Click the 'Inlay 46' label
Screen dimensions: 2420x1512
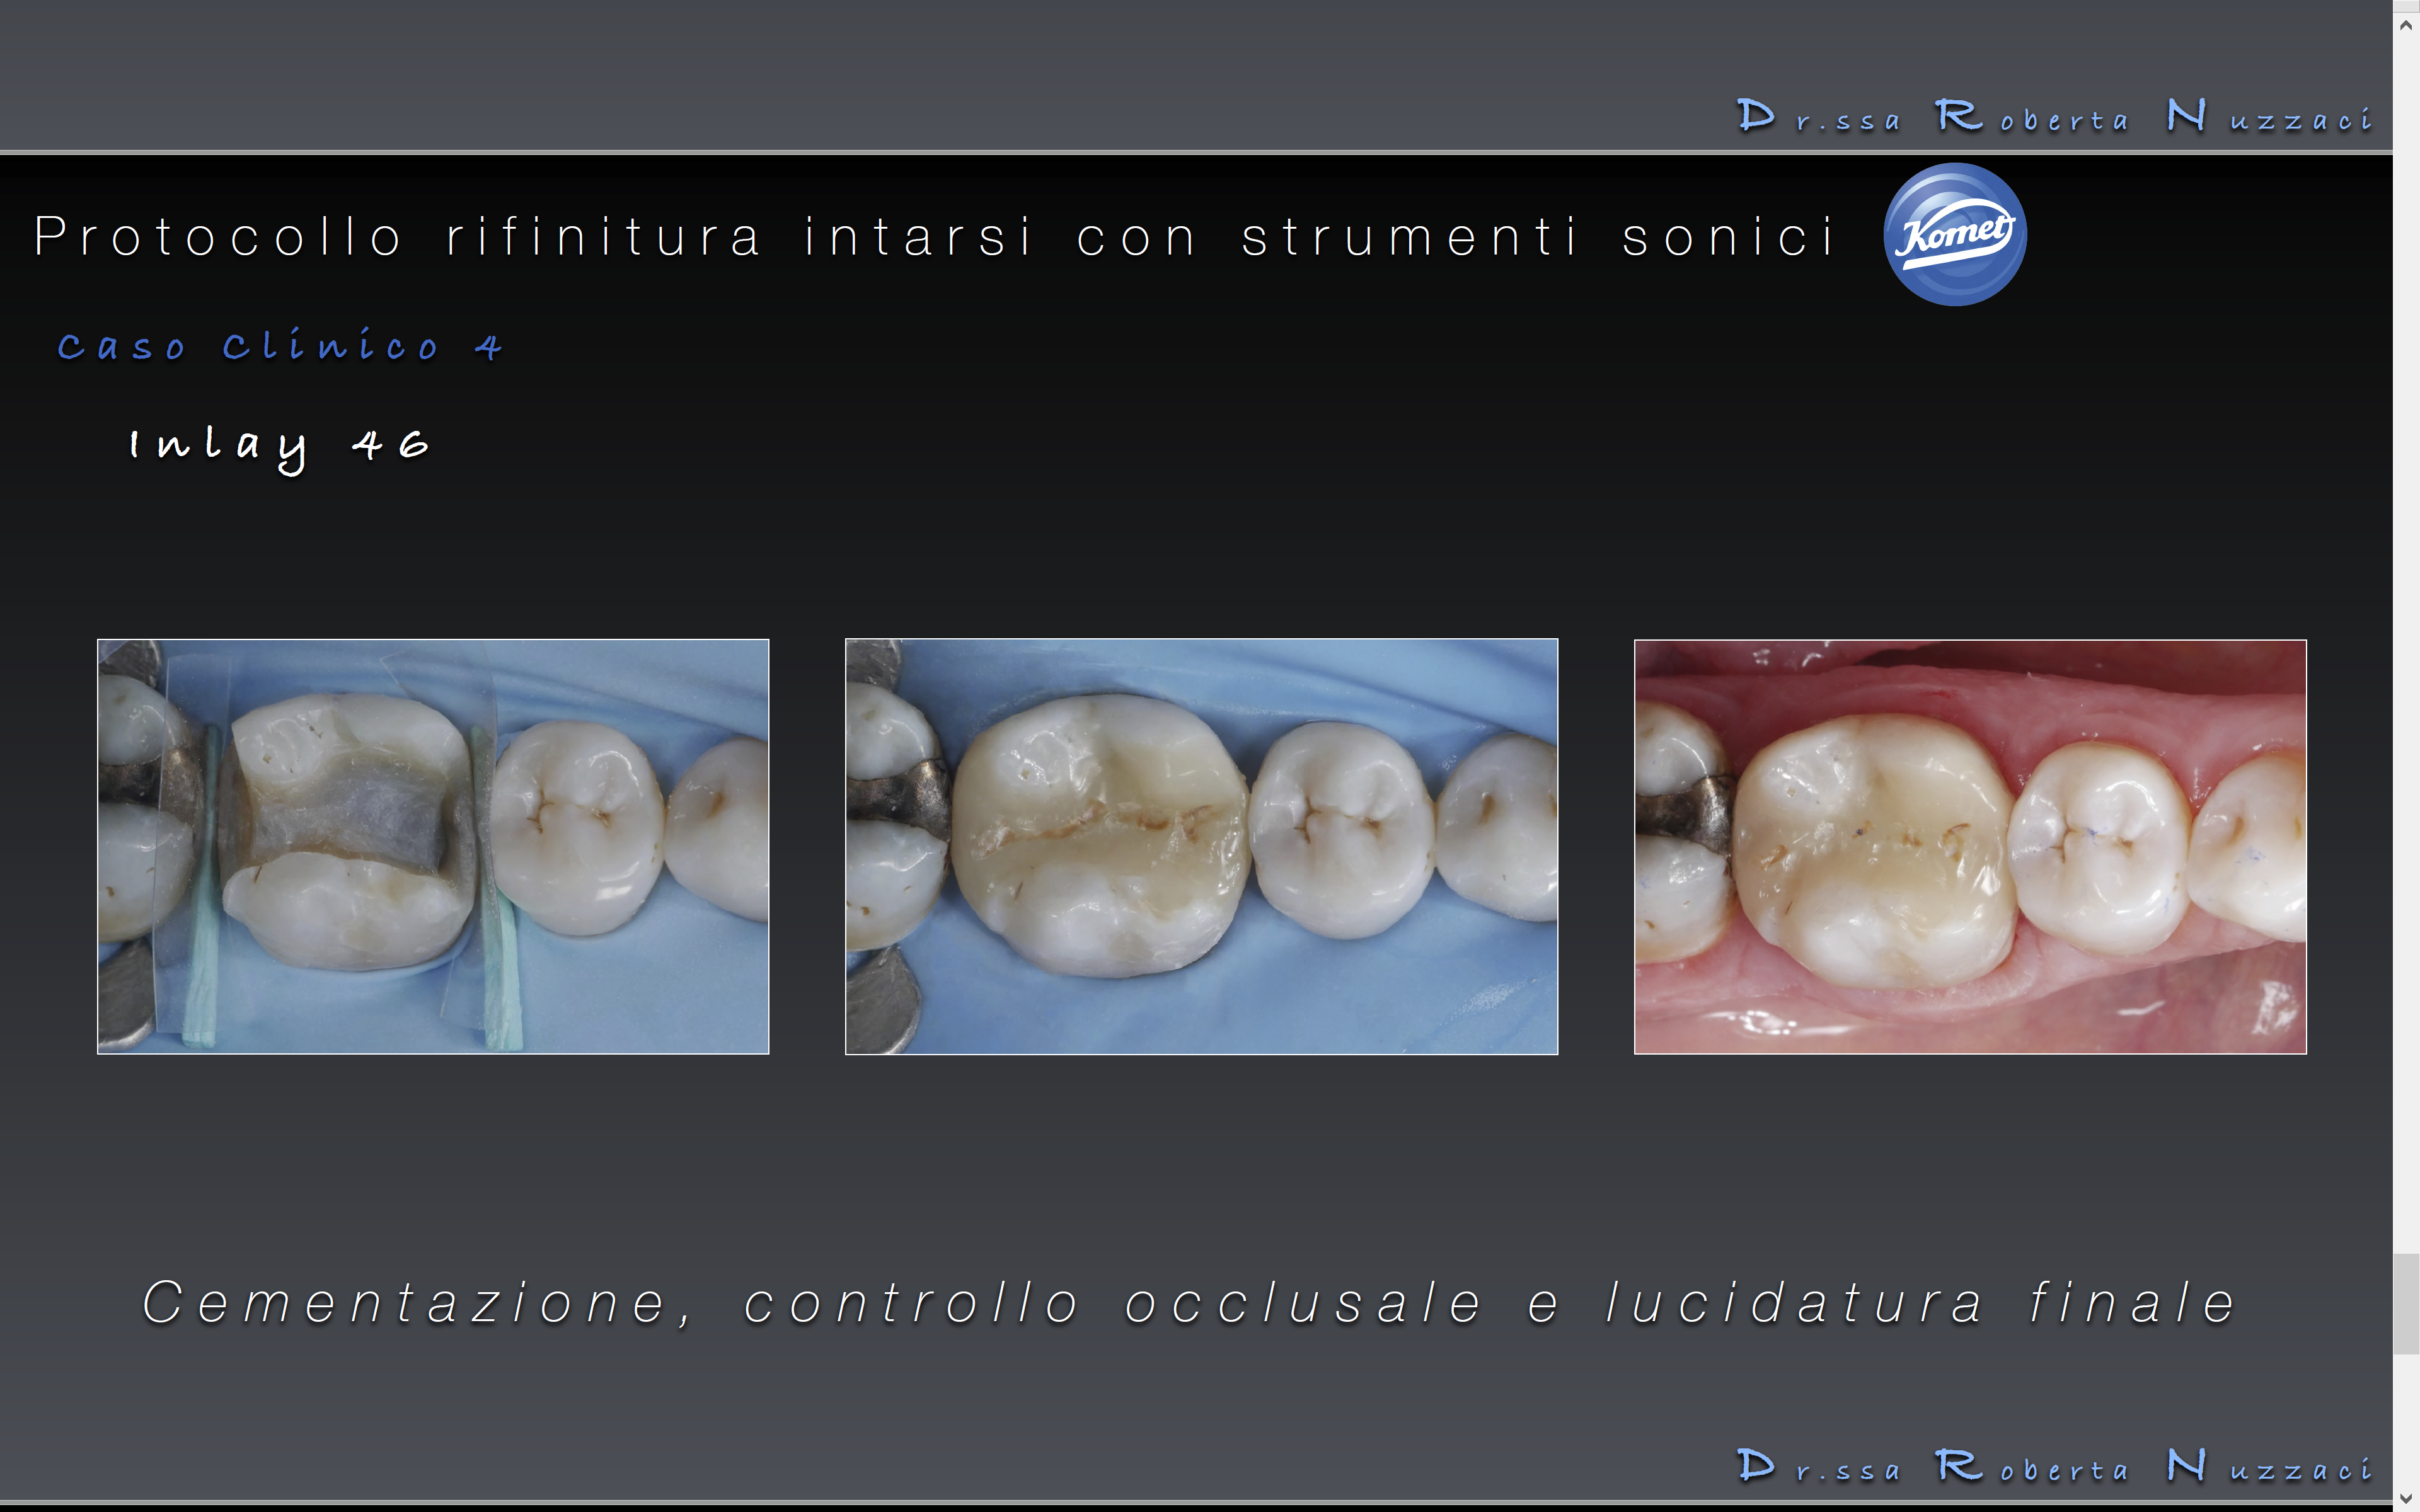pos(280,445)
